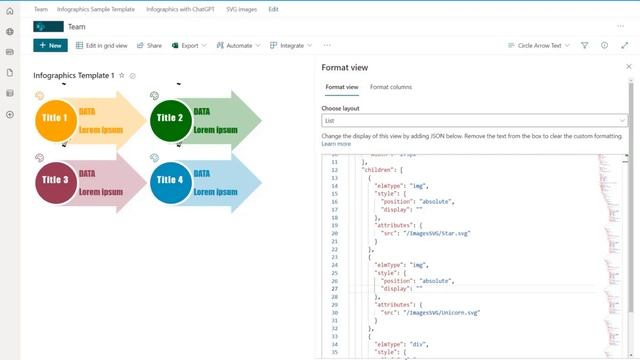Click the star favorite icon beside Infographics Template 1
Screen dimensions: 640x360
pyautogui.click(x=122, y=75)
